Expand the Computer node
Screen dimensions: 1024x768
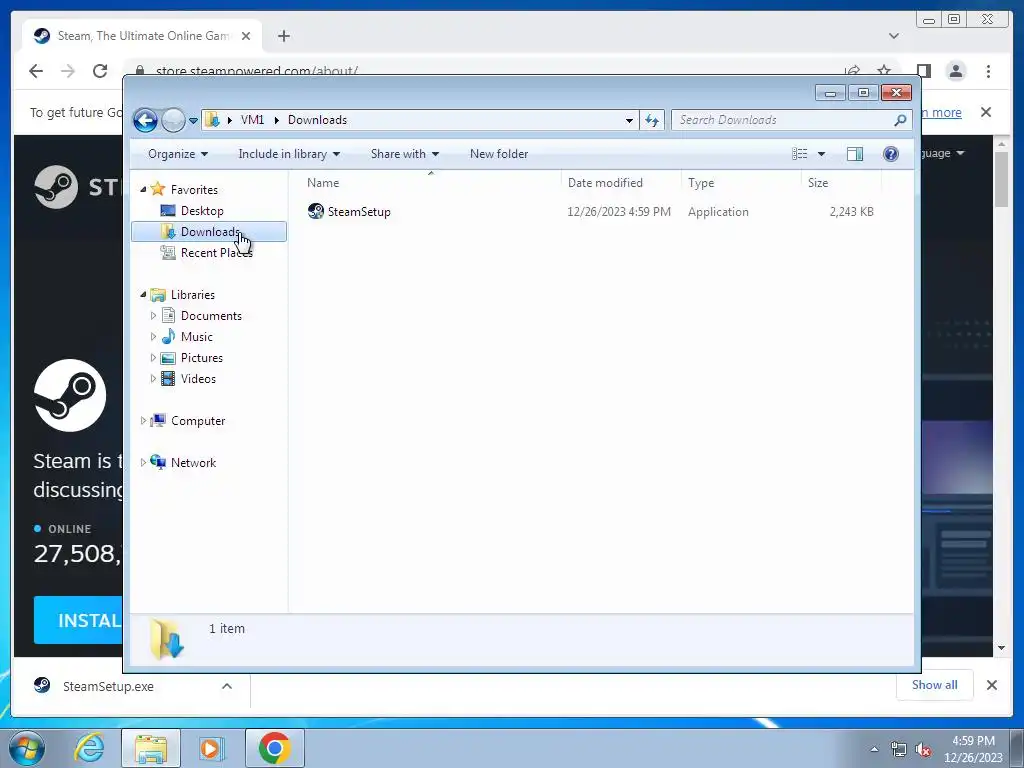[143, 421]
